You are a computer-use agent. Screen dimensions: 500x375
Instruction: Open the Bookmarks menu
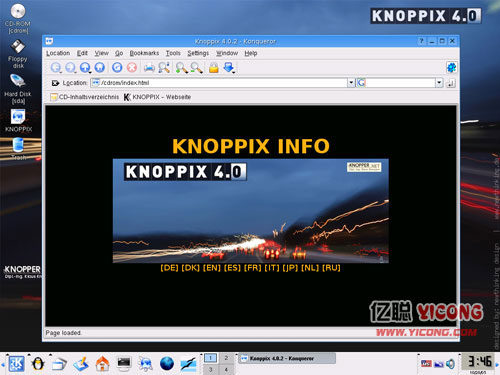pos(144,53)
